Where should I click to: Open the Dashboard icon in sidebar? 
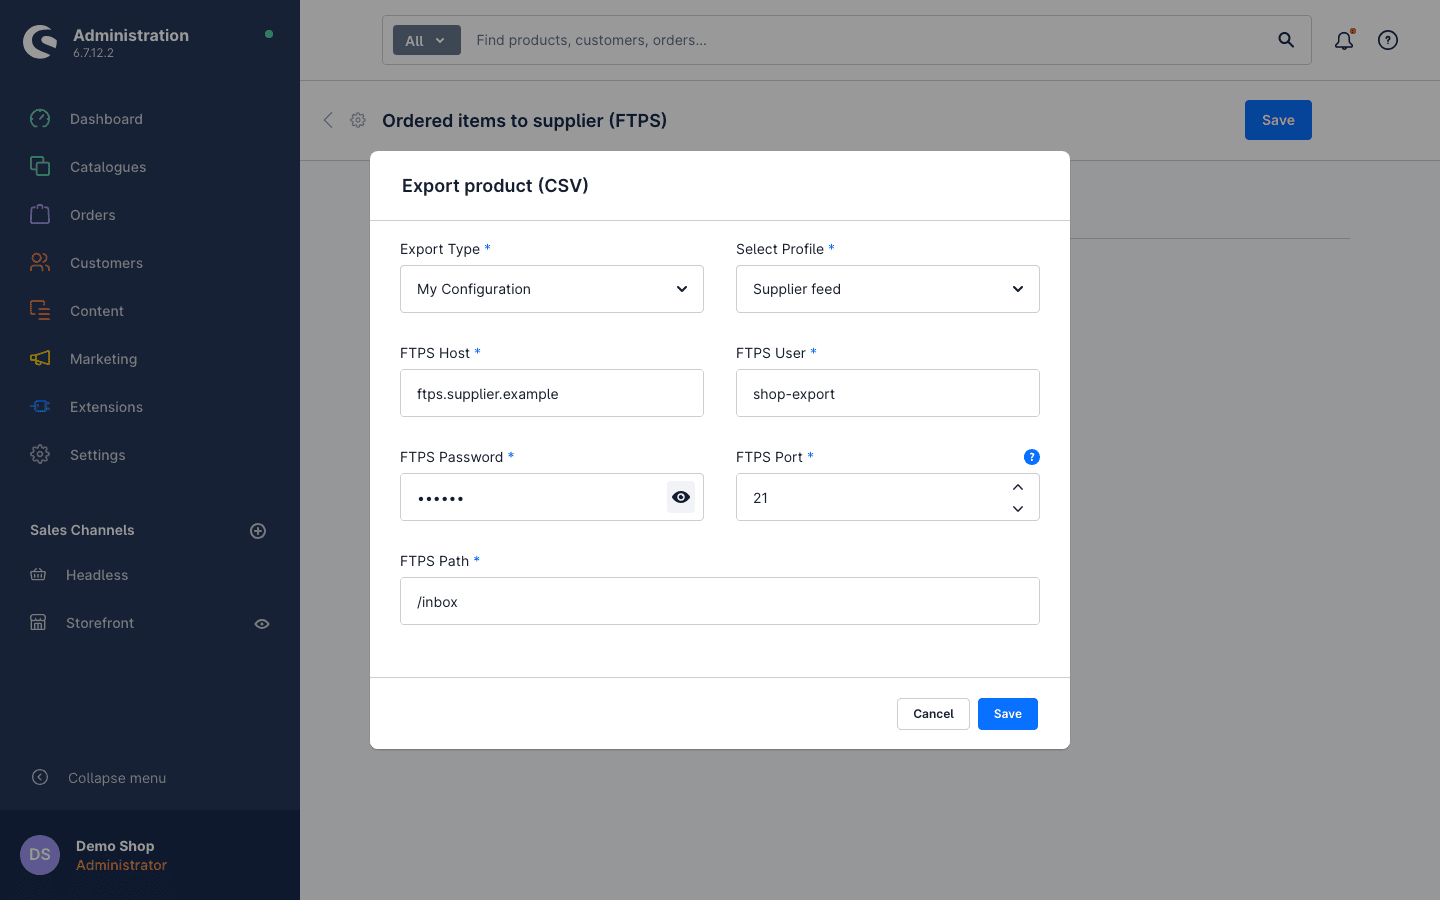click(40, 119)
